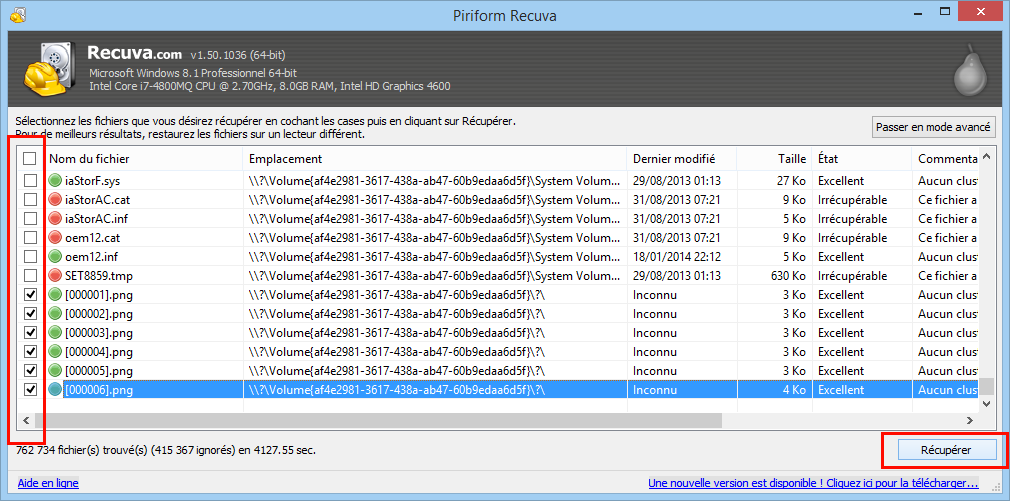
Task: Check the iaStorF.sys checkbox
Action: pyautogui.click(x=30, y=181)
